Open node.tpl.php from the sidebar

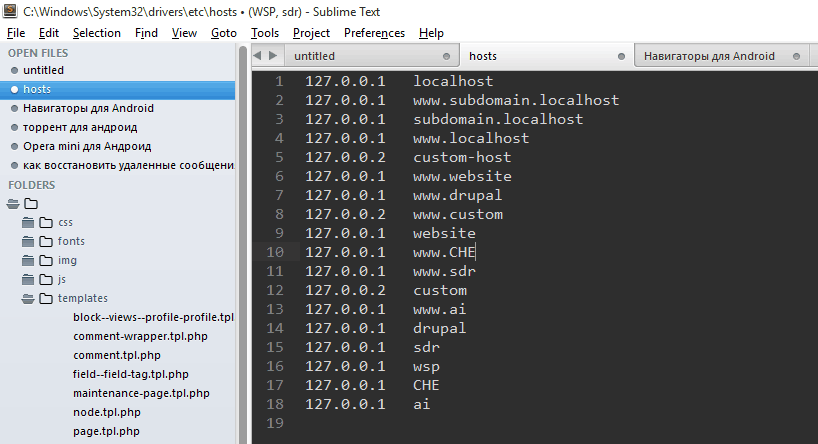(106, 412)
